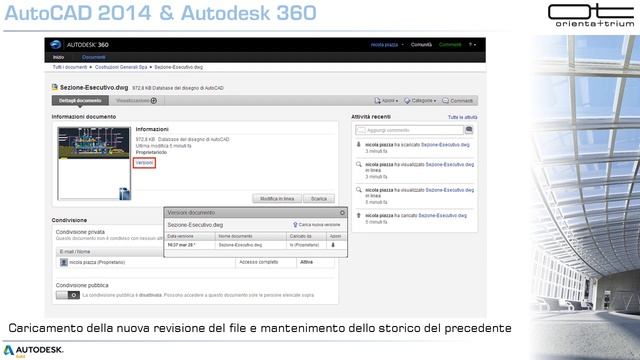Click the download icon of 'ha scaricato' activity
This screenshot has height=360, width=640.
(359, 144)
